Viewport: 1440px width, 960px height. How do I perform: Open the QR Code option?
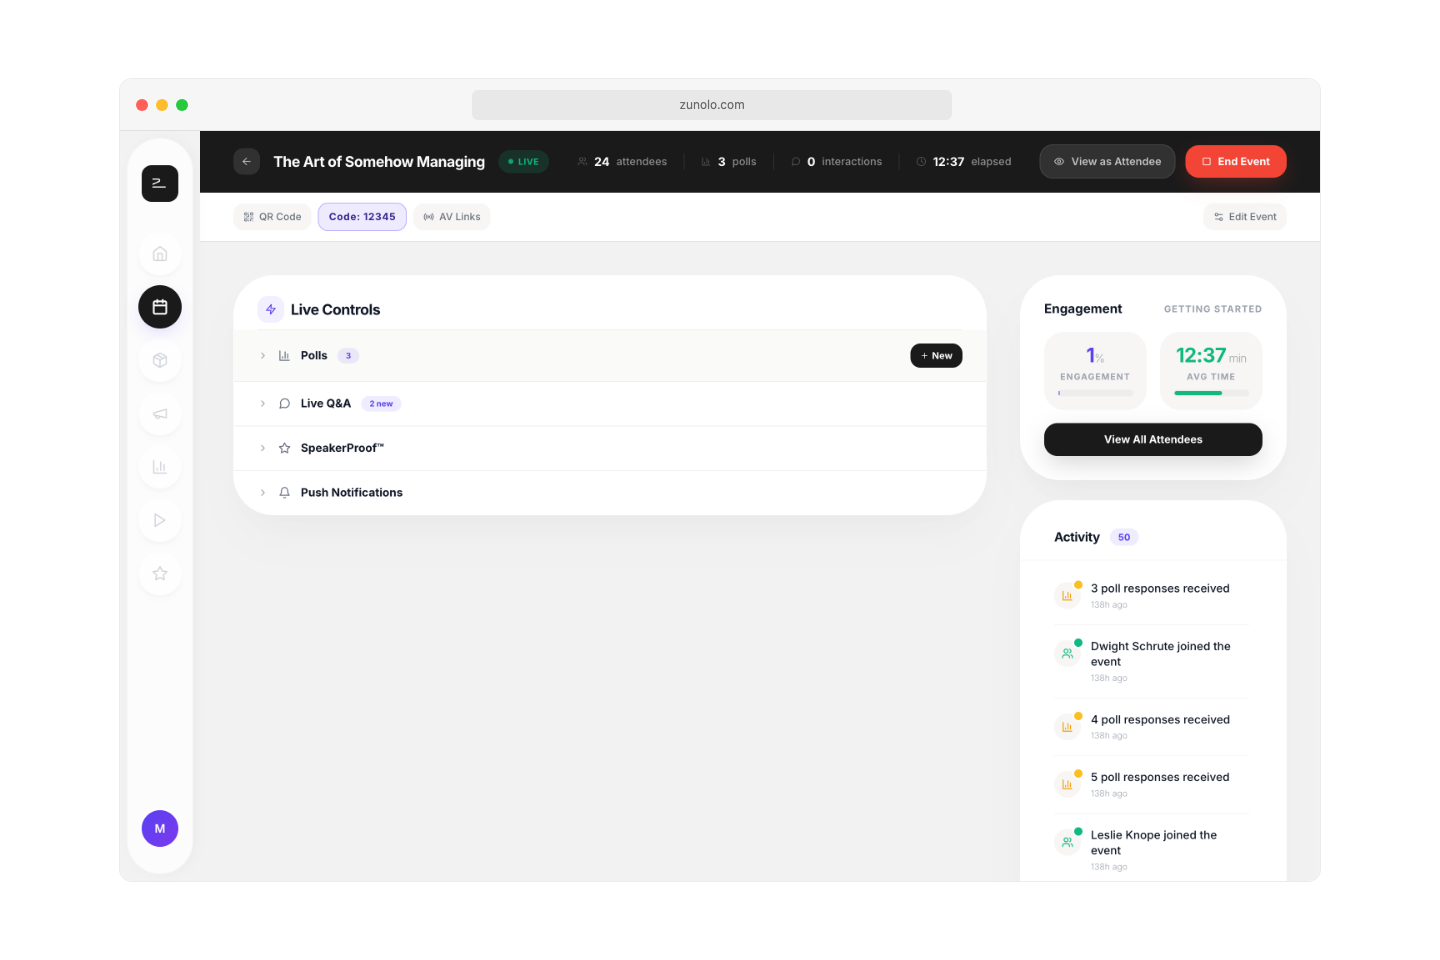(x=271, y=216)
